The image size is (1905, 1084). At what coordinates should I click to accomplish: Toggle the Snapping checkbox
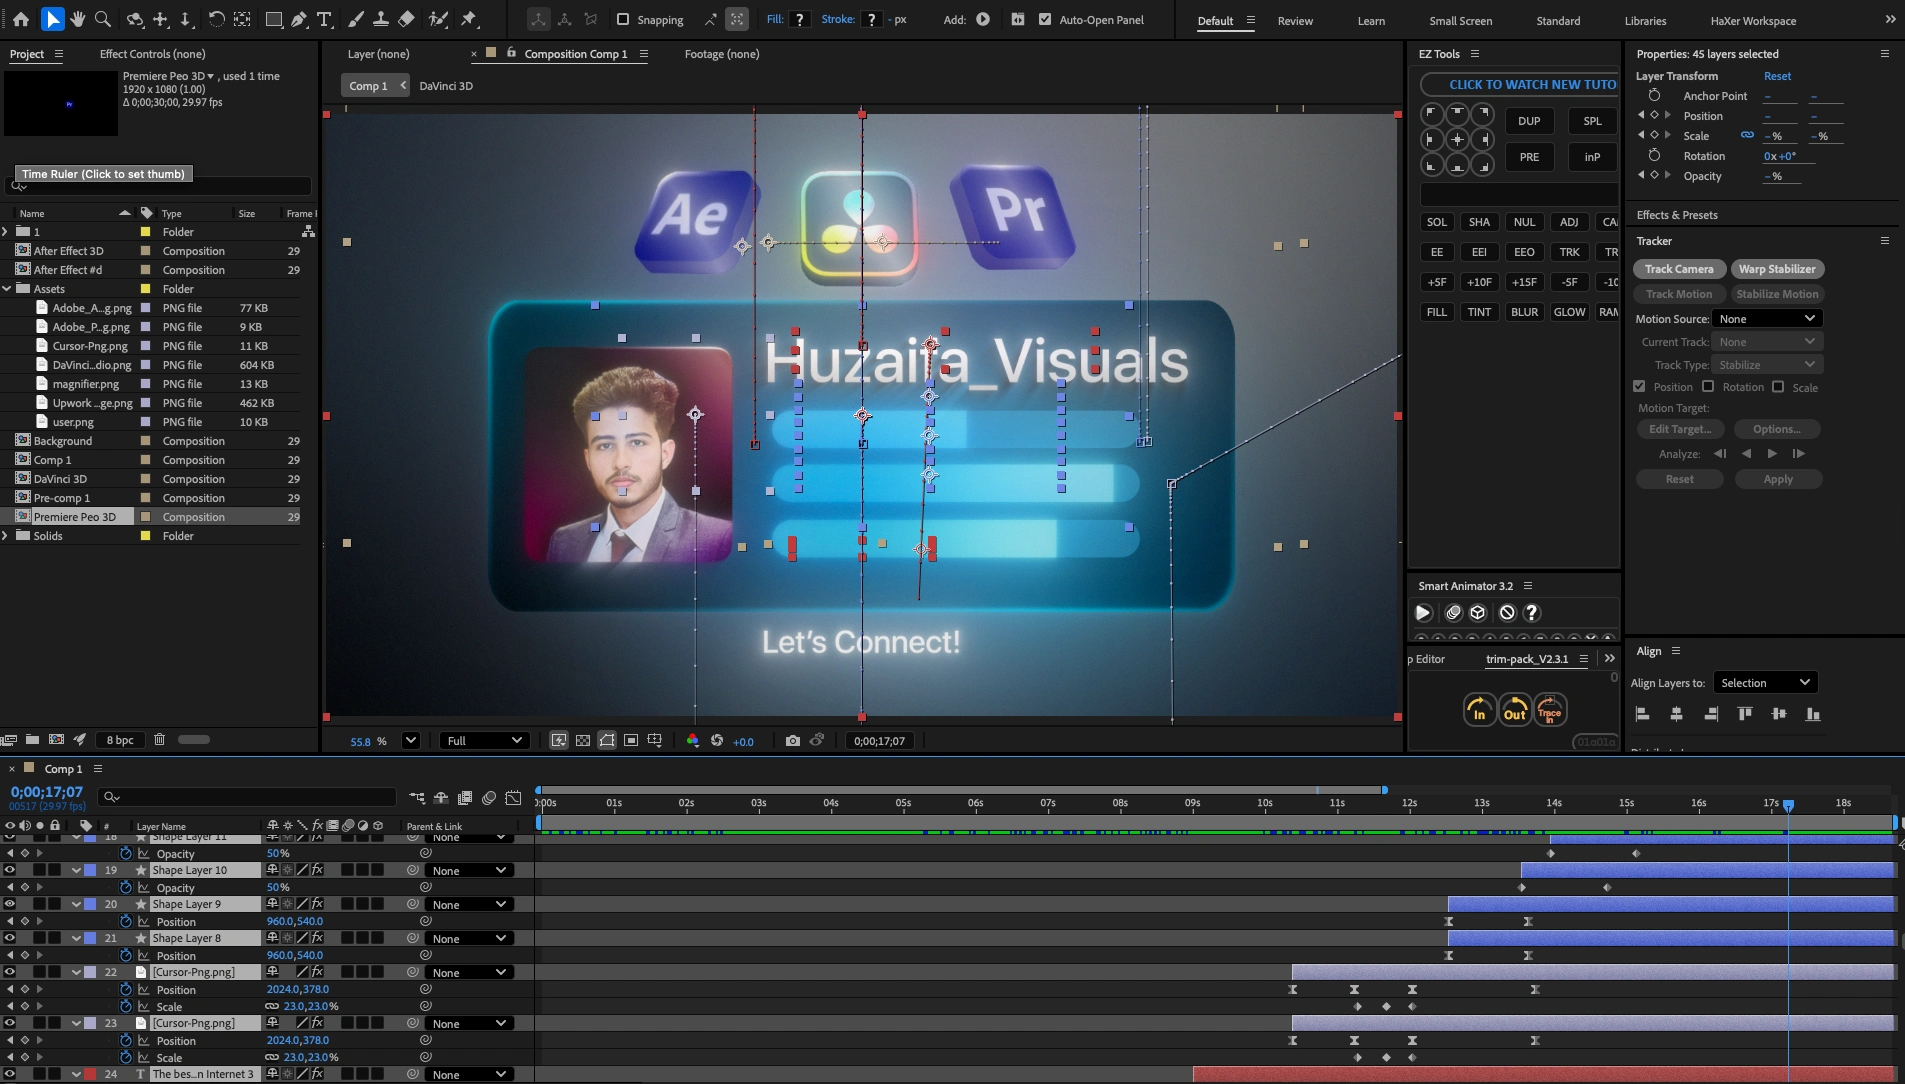(x=625, y=19)
